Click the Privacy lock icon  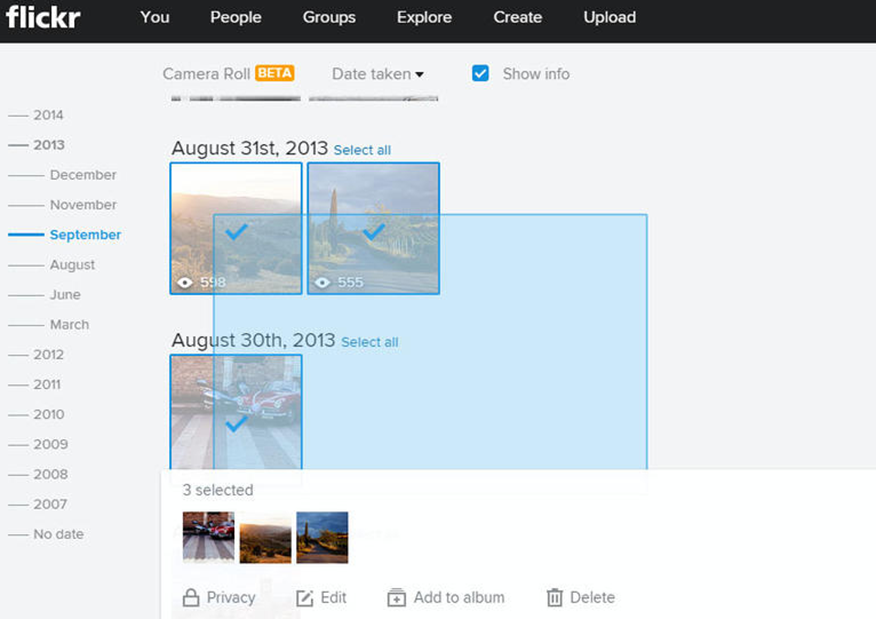(x=191, y=597)
